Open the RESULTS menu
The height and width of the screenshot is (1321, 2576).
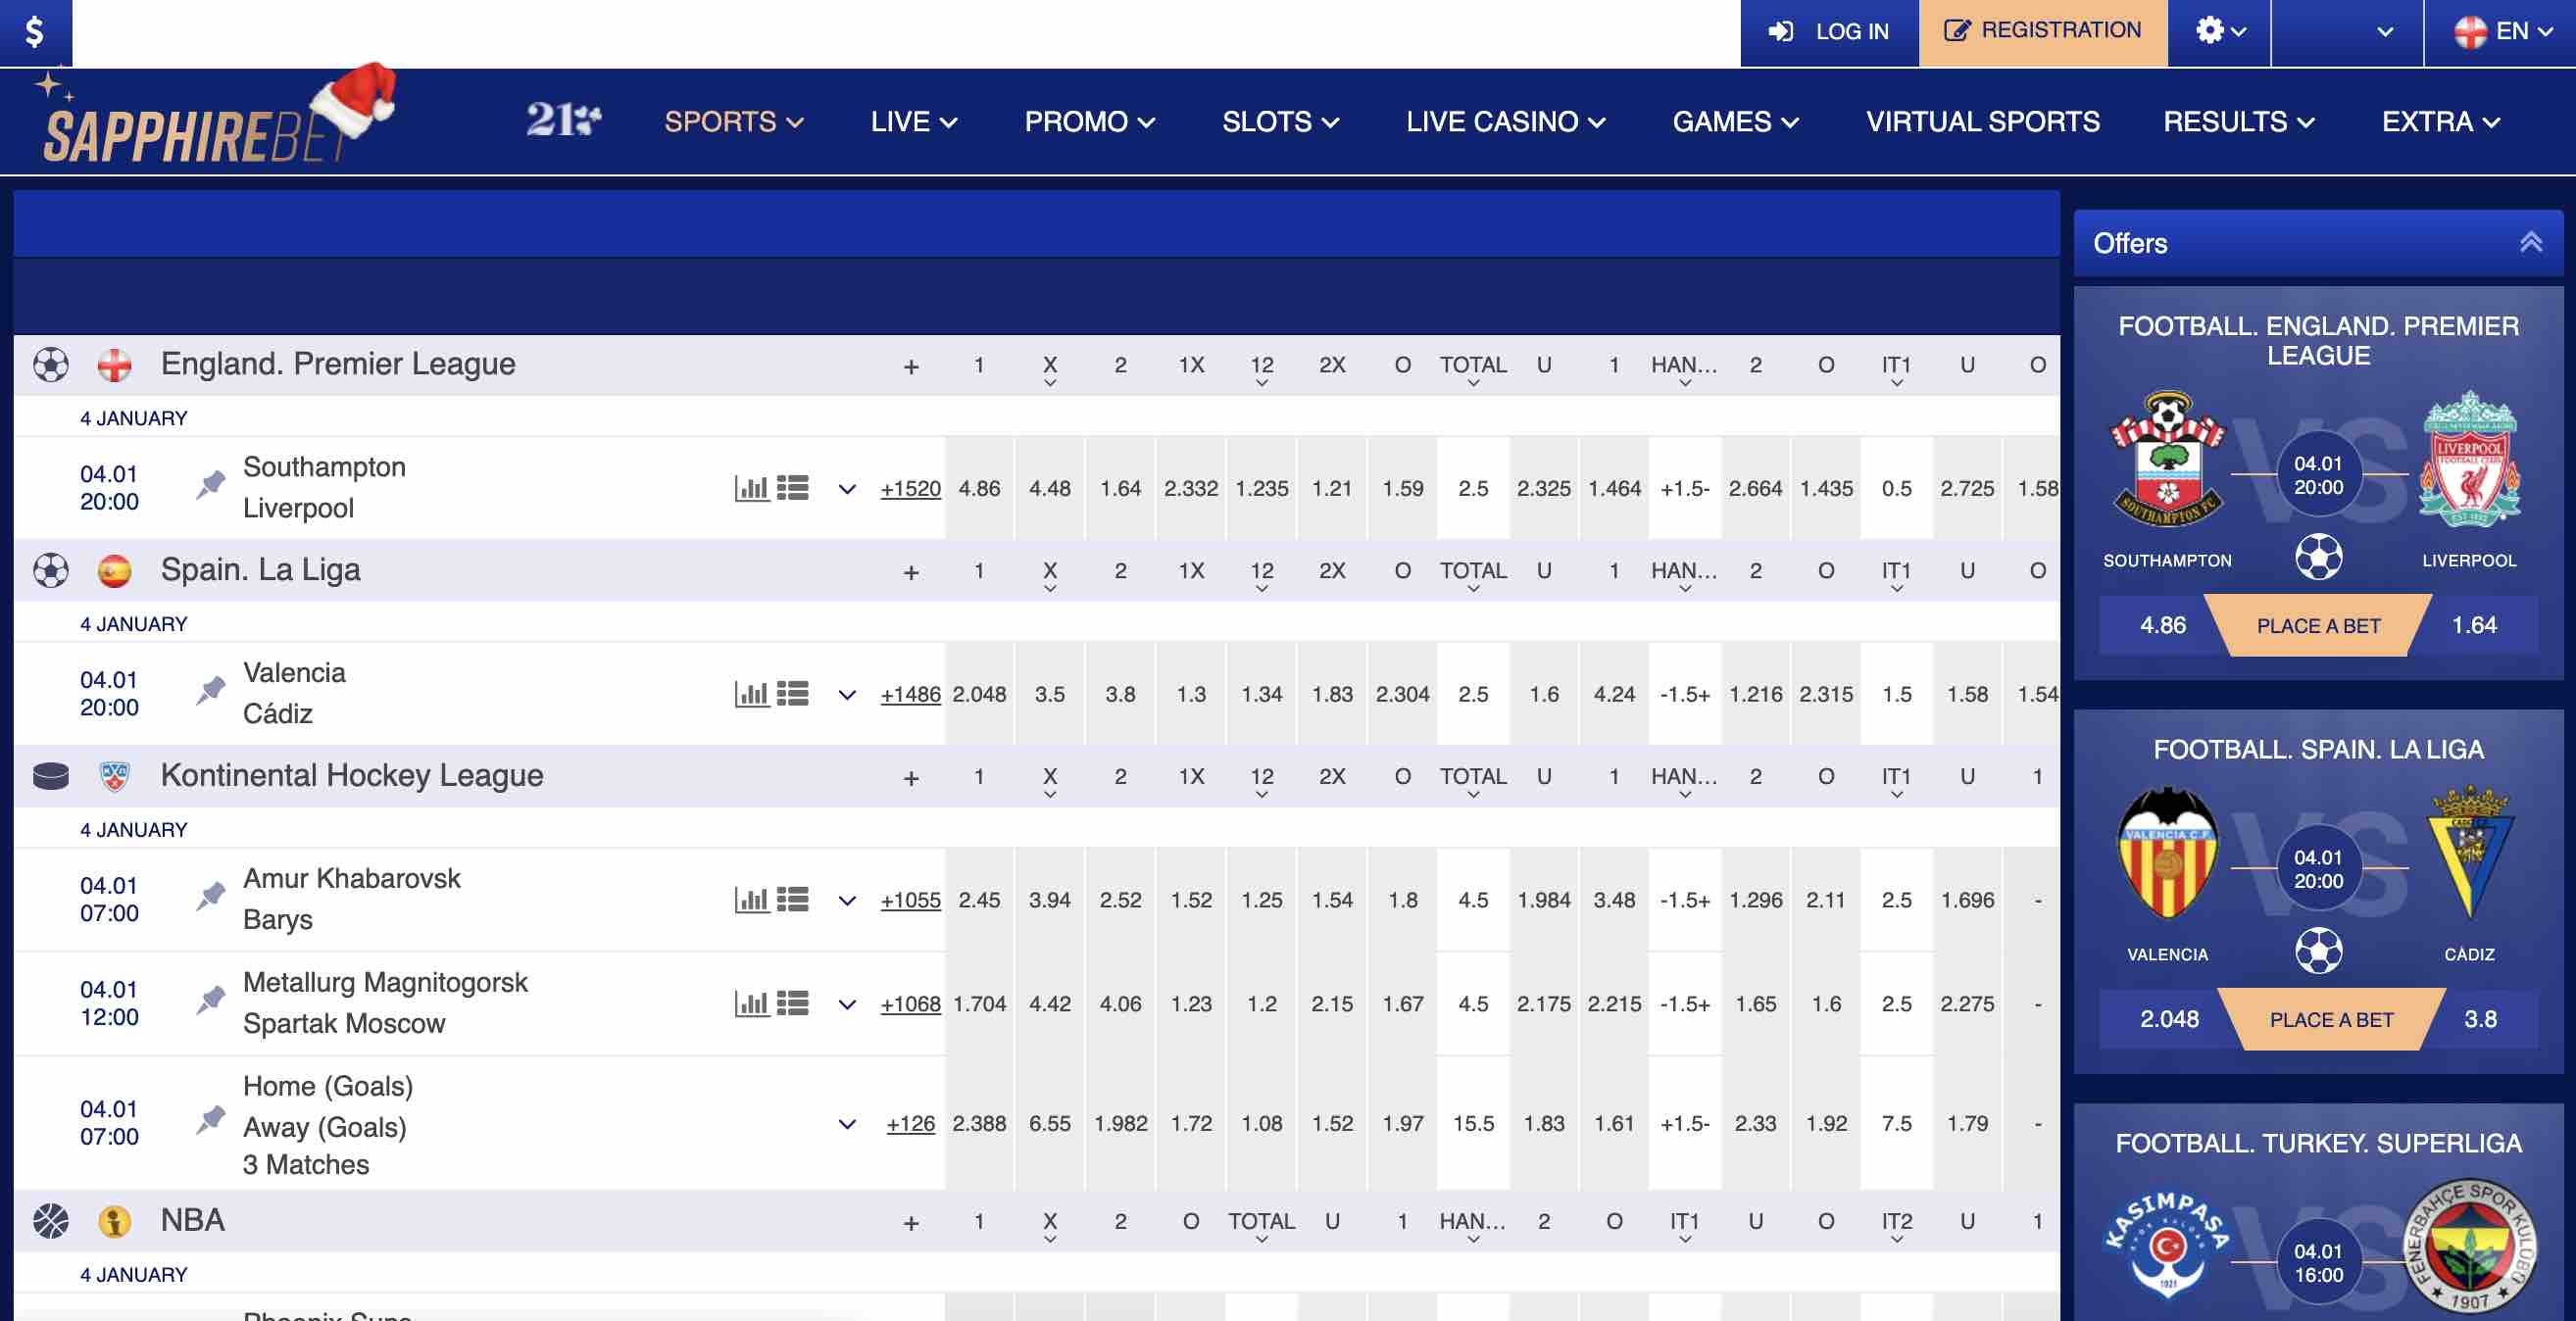(2238, 122)
